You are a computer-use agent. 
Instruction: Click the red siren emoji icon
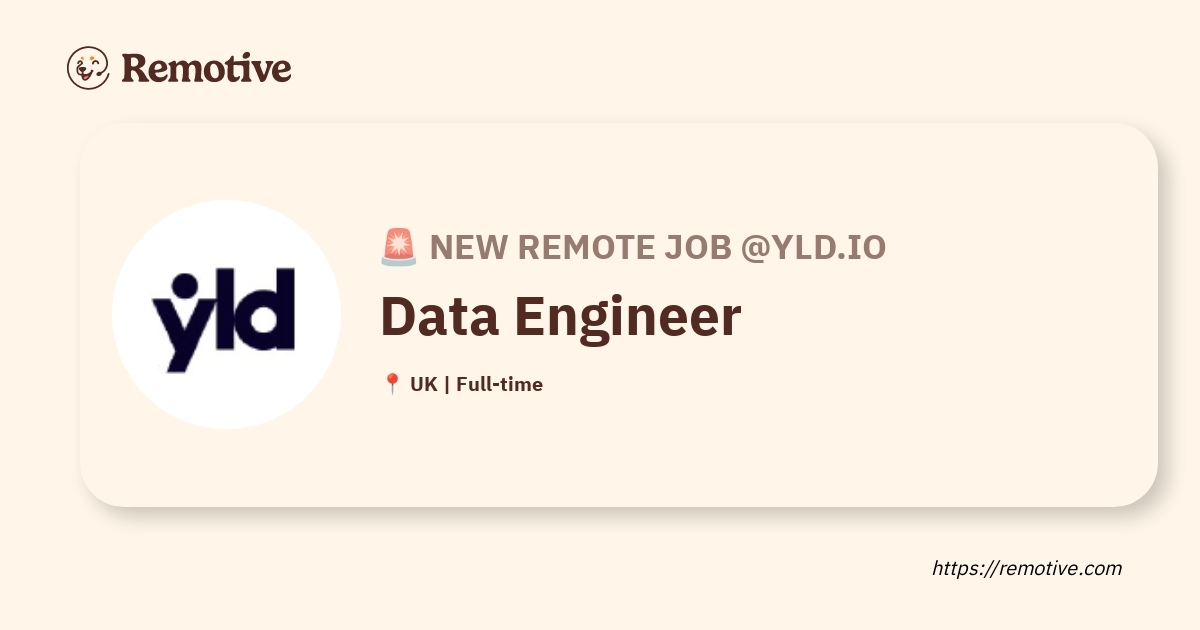pyautogui.click(x=399, y=247)
